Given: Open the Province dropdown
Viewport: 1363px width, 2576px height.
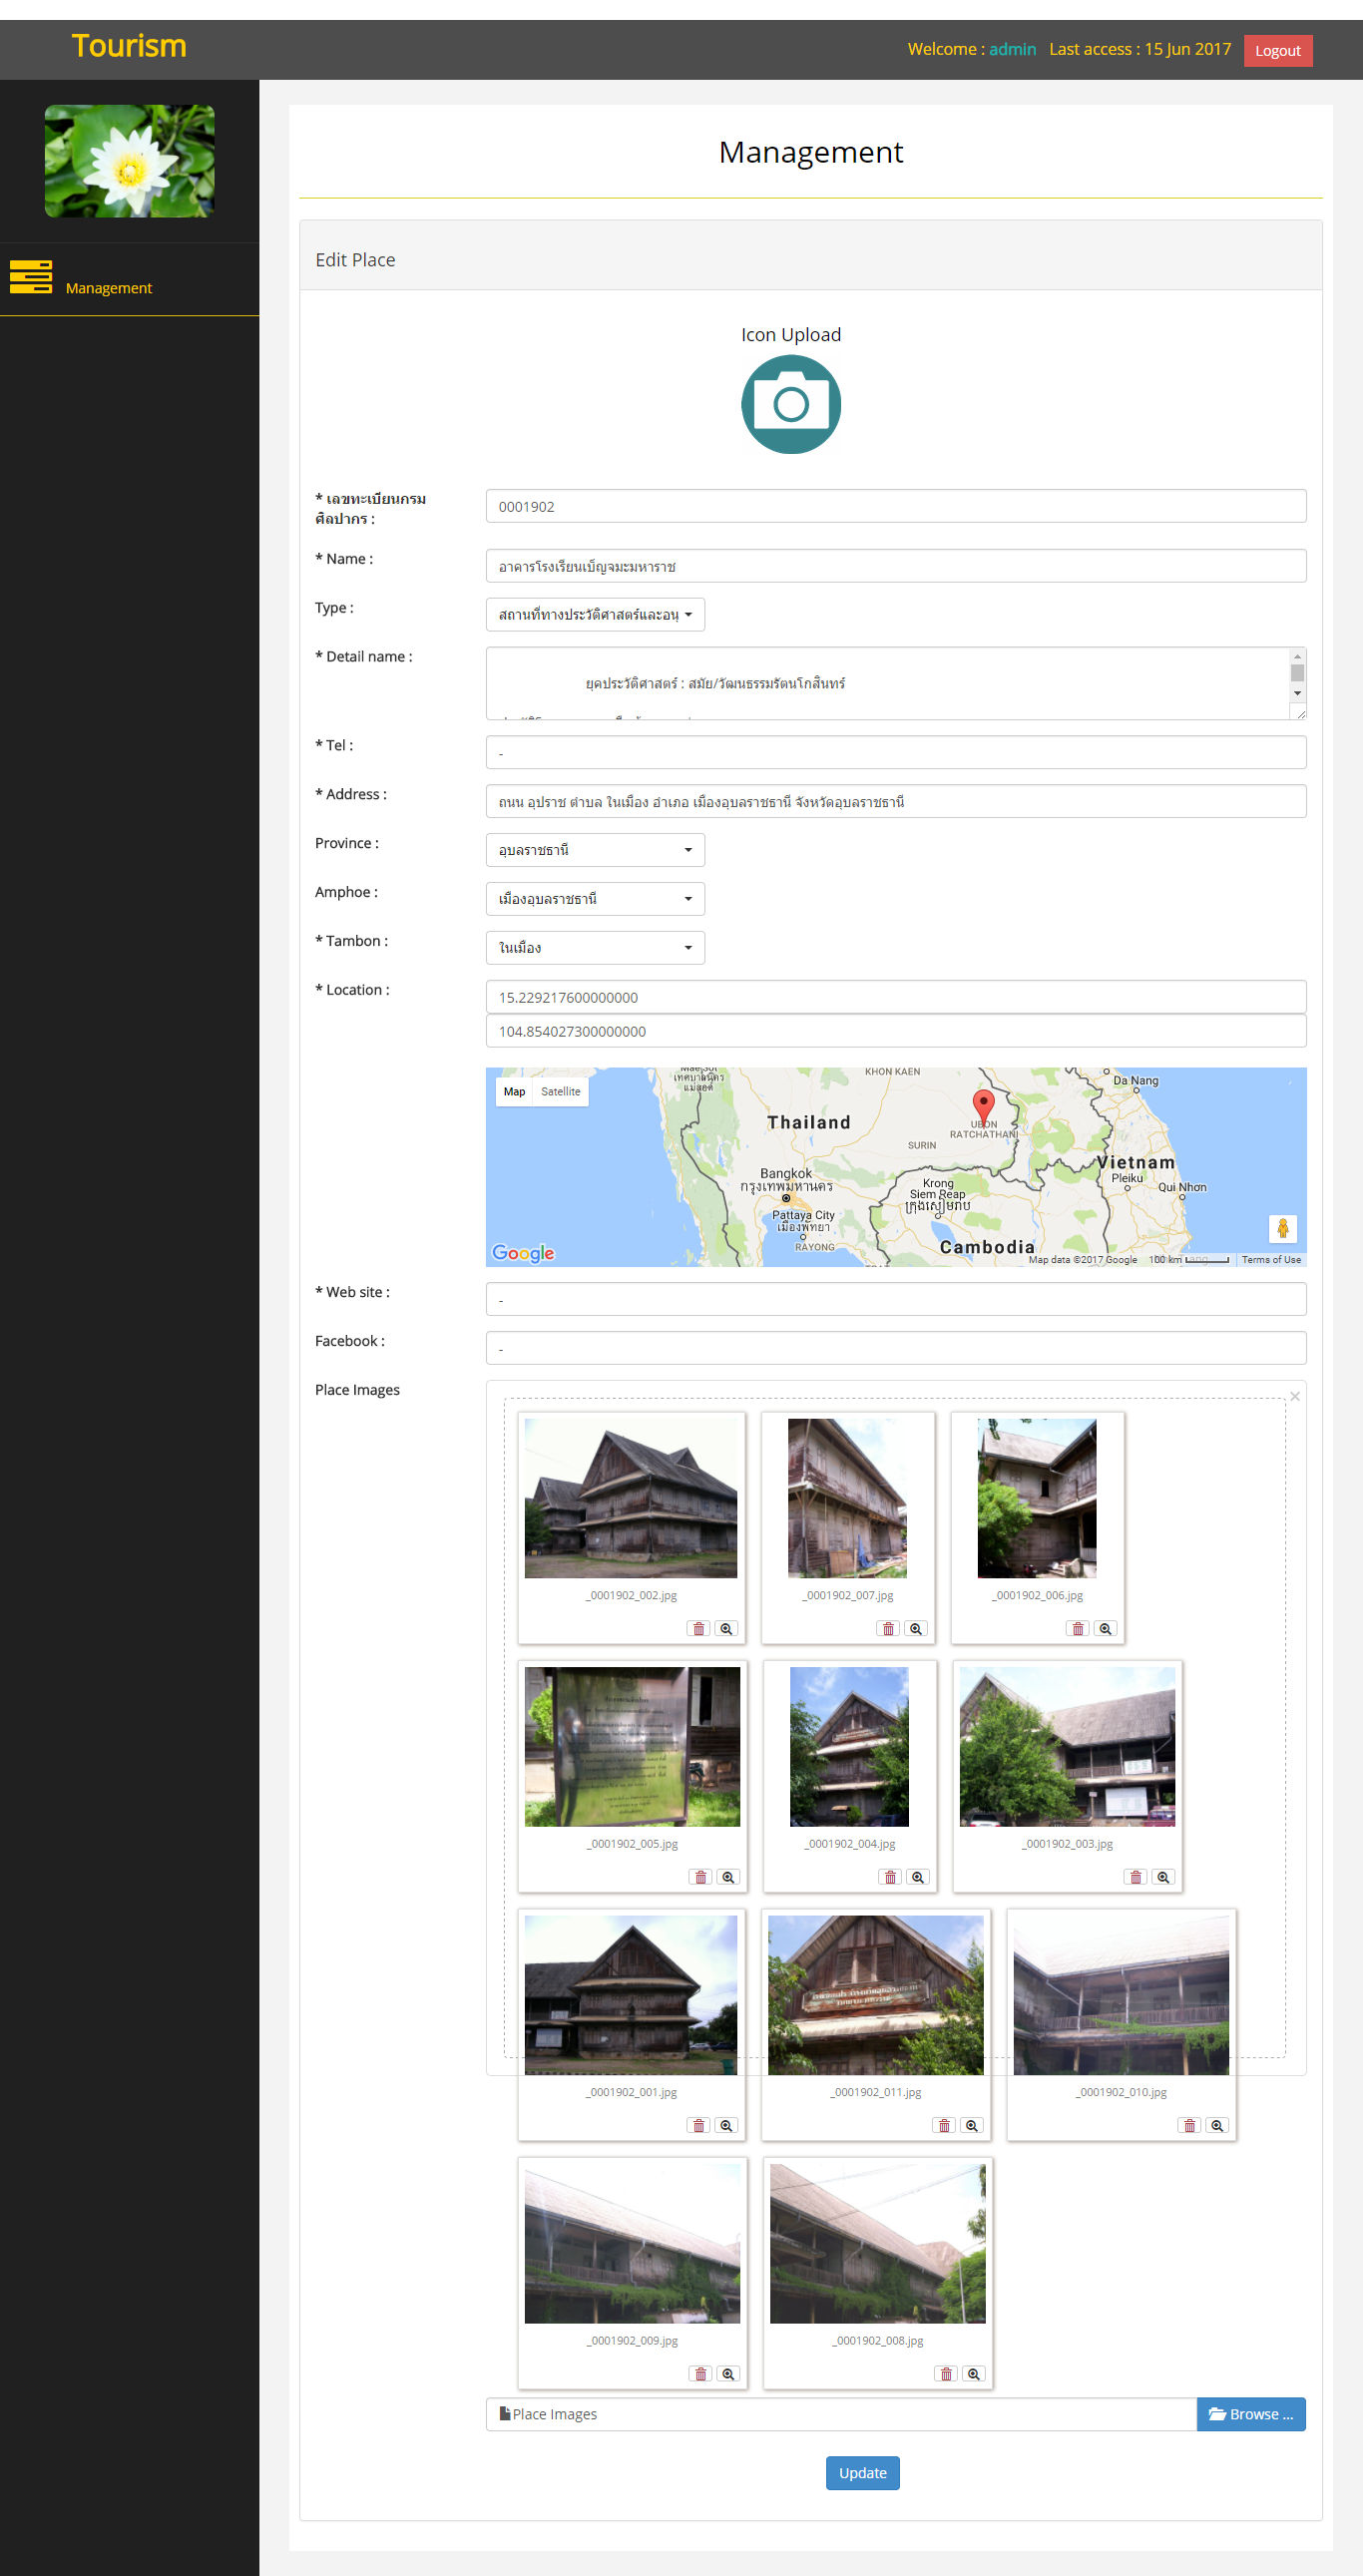Looking at the screenshot, I should (595, 850).
